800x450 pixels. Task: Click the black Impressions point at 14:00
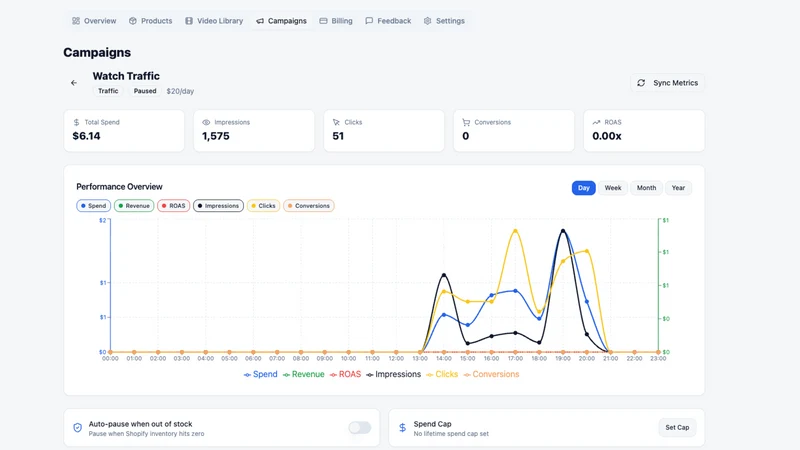[444, 276]
